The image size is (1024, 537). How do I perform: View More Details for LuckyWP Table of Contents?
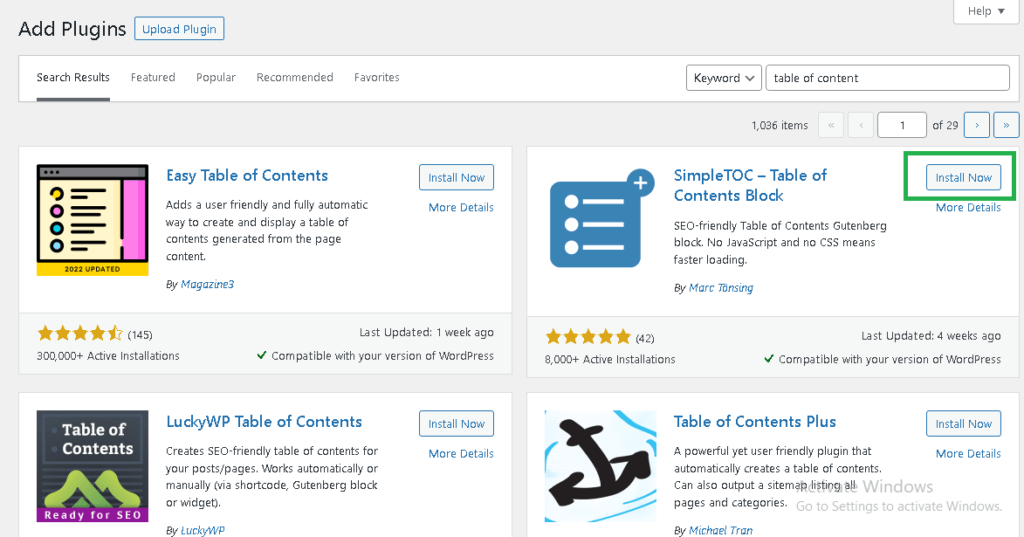click(461, 453)
